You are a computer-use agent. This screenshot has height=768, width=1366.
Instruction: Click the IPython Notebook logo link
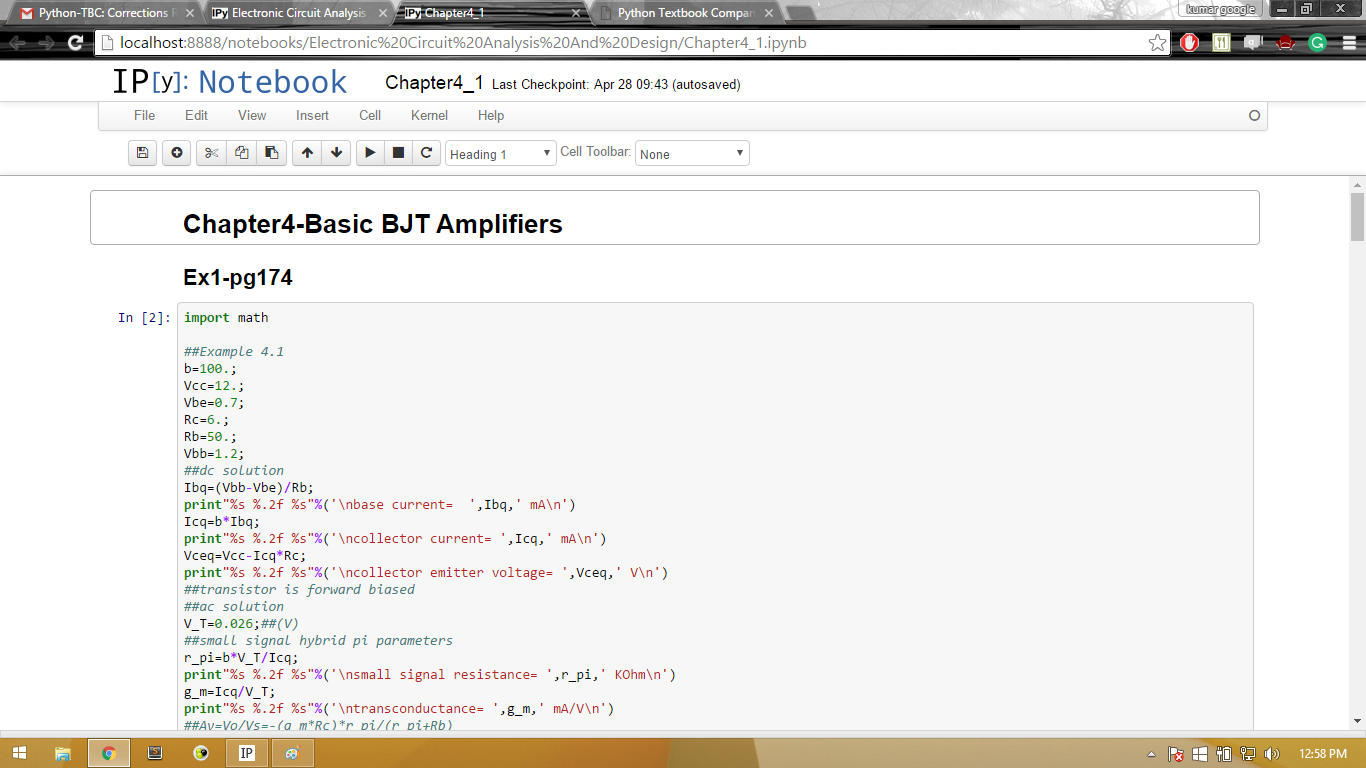click(230, 83)
